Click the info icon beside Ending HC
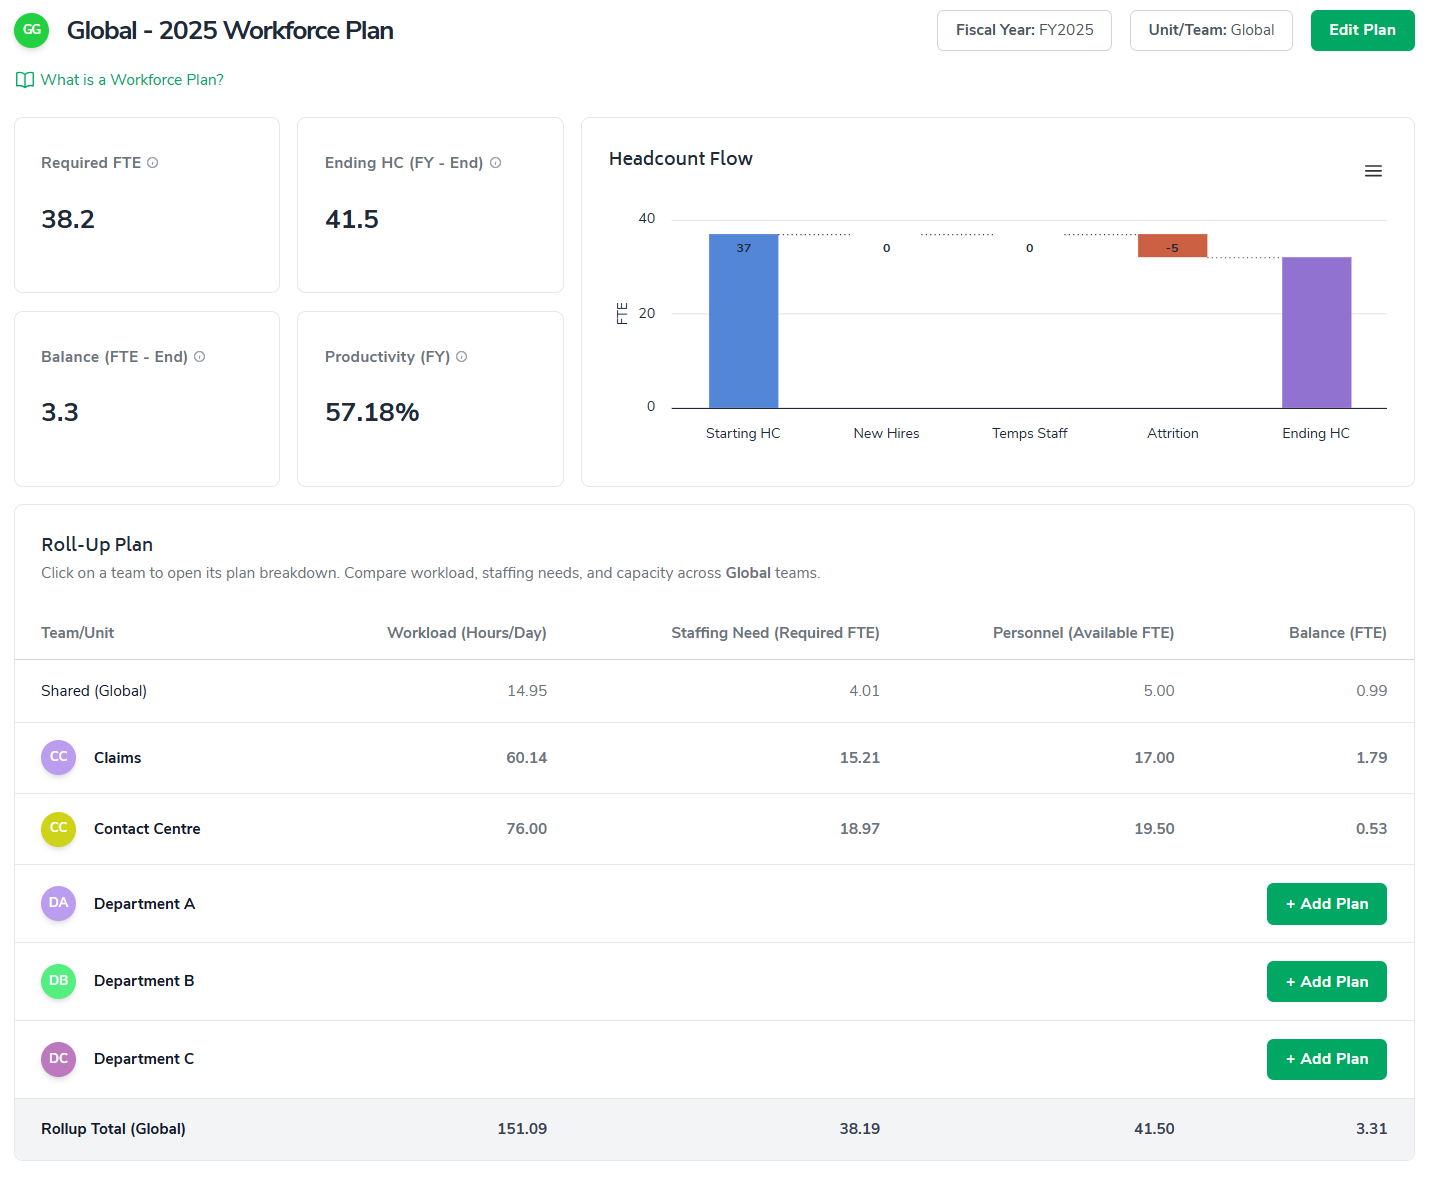The height and width of the screenshot is (1187, 1432). [495, 163]
